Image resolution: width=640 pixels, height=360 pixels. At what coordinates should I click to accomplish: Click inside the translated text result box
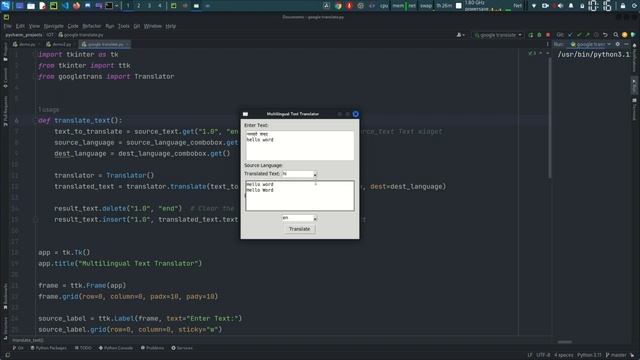[x=300, y=196]
